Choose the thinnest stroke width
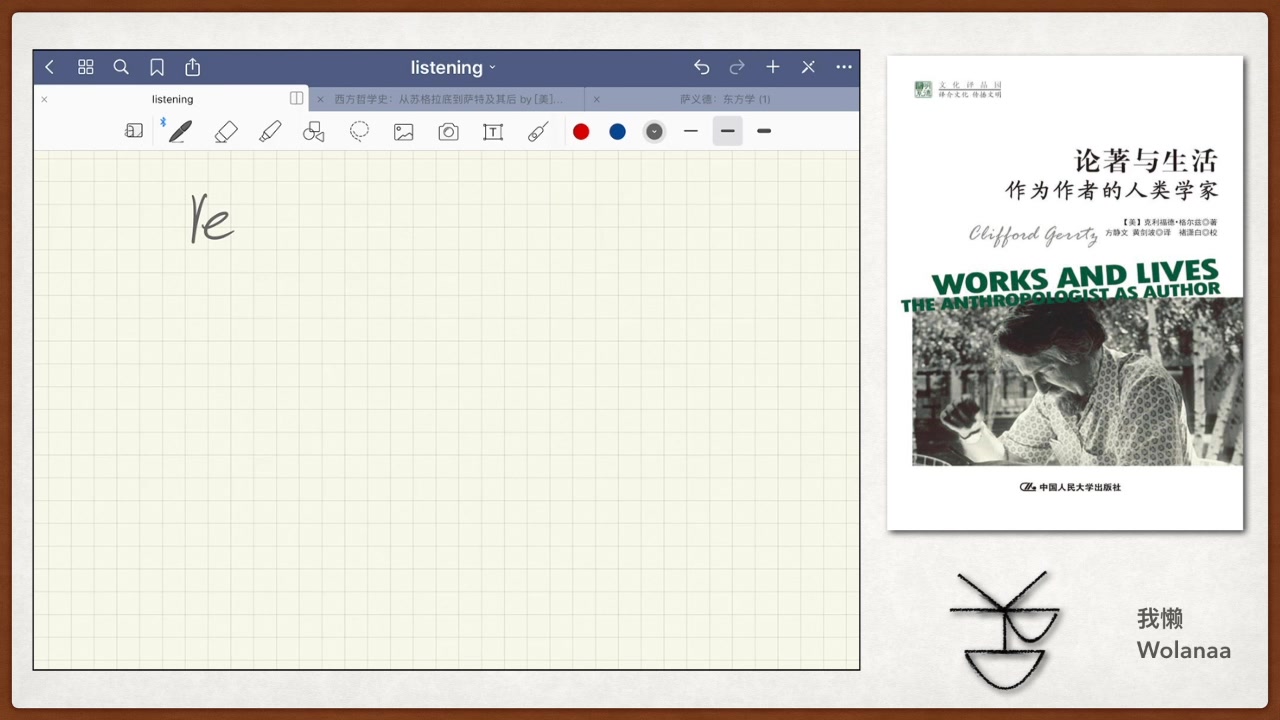The width and height of the screenshot is (1280, 720). pos(691,131)
